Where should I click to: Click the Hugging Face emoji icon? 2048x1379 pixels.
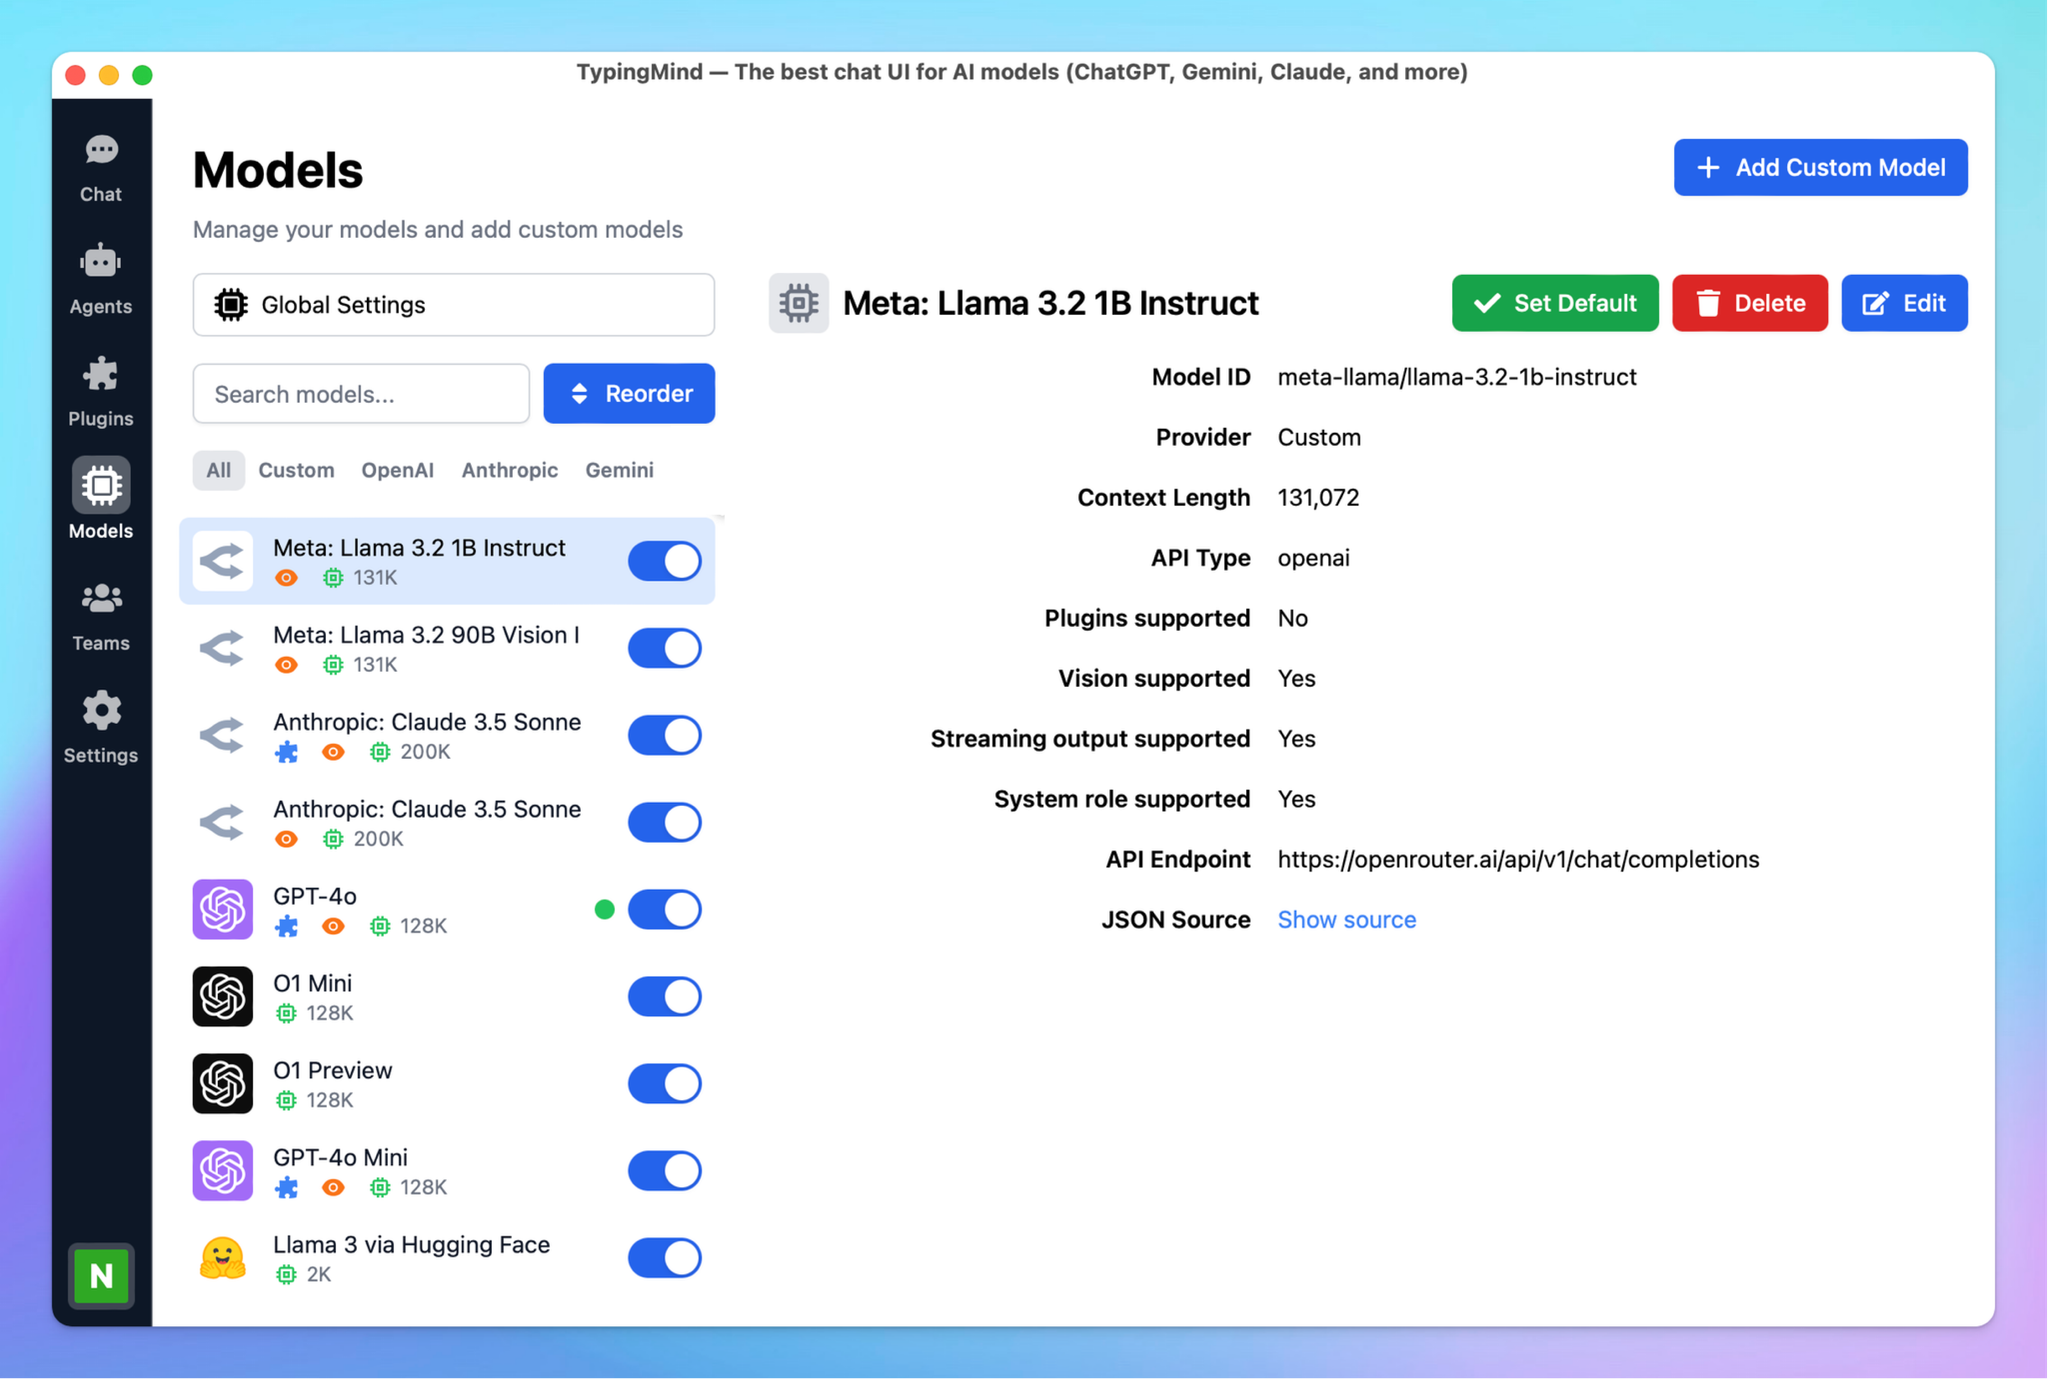click(222, 1257)
